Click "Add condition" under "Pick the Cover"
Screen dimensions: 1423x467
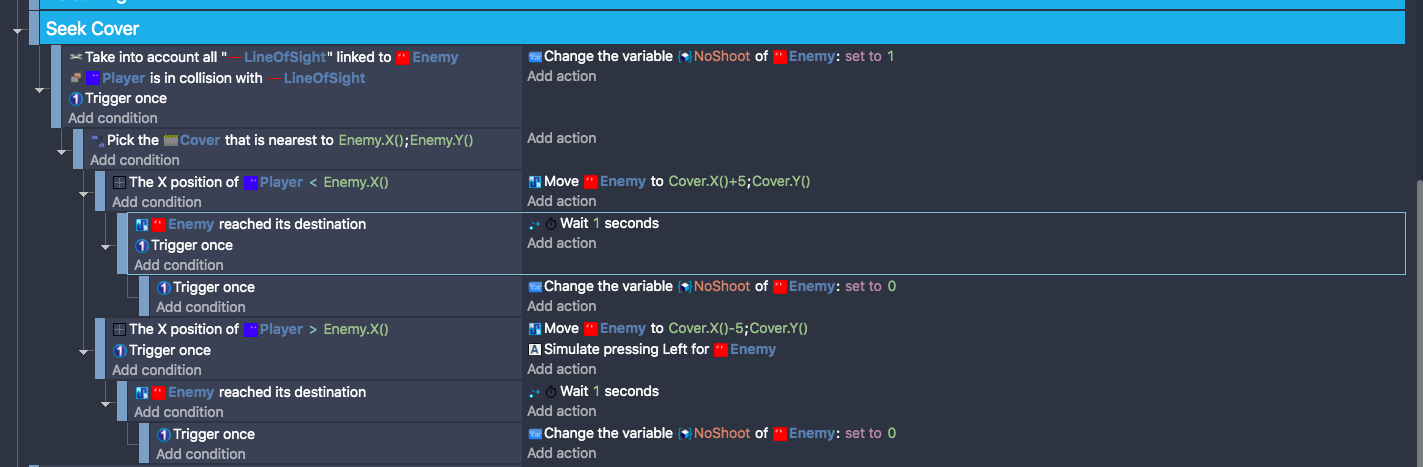135,160
